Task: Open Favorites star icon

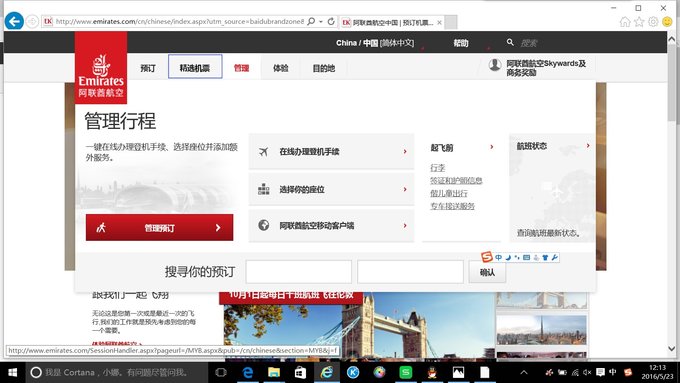Action: tap(639, 22)
